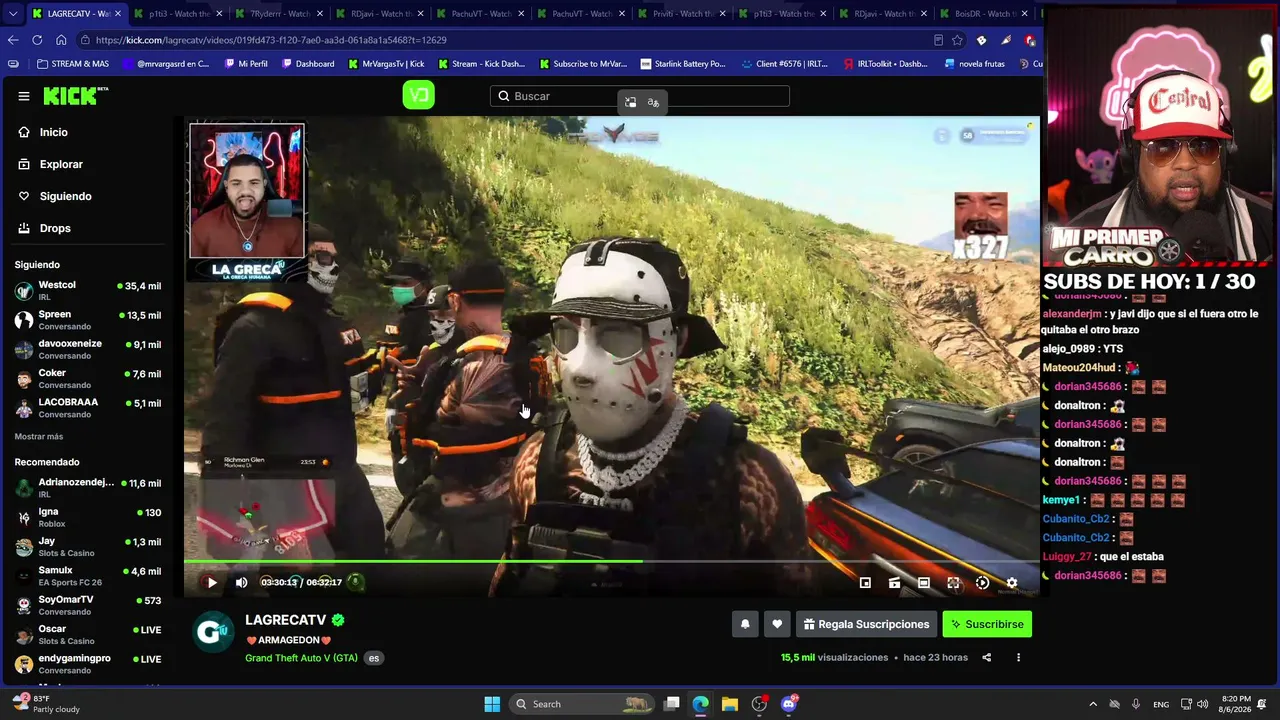Open the SoyOmarTV recommended channel

(88, 605)
